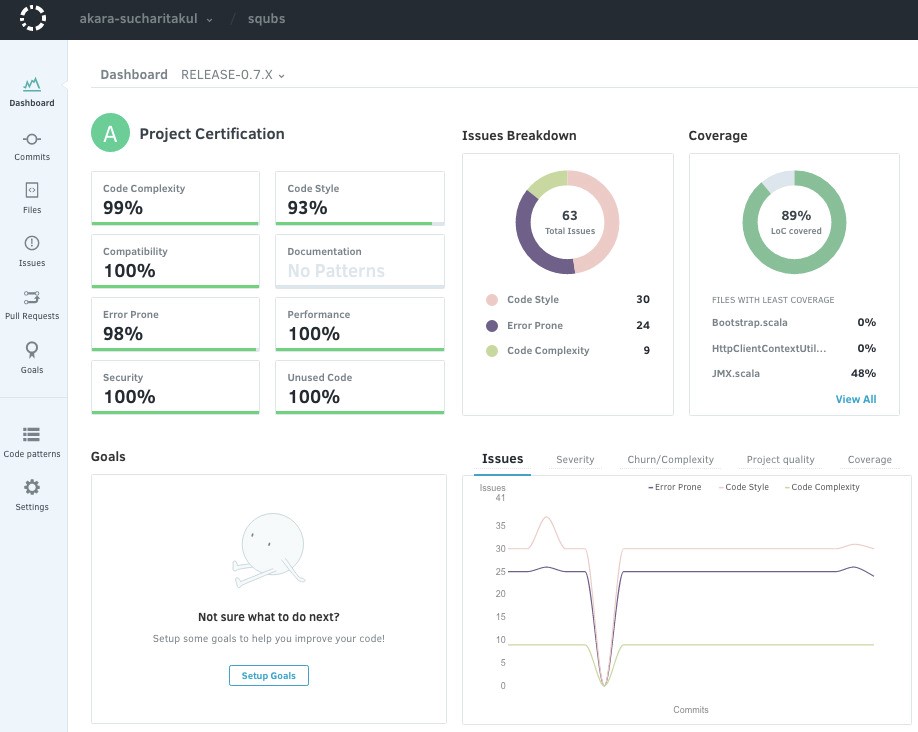Open Issues from the sidebar
Viewport: 918px width, 732px height.
pyautogui.click(x=32, y=243)
